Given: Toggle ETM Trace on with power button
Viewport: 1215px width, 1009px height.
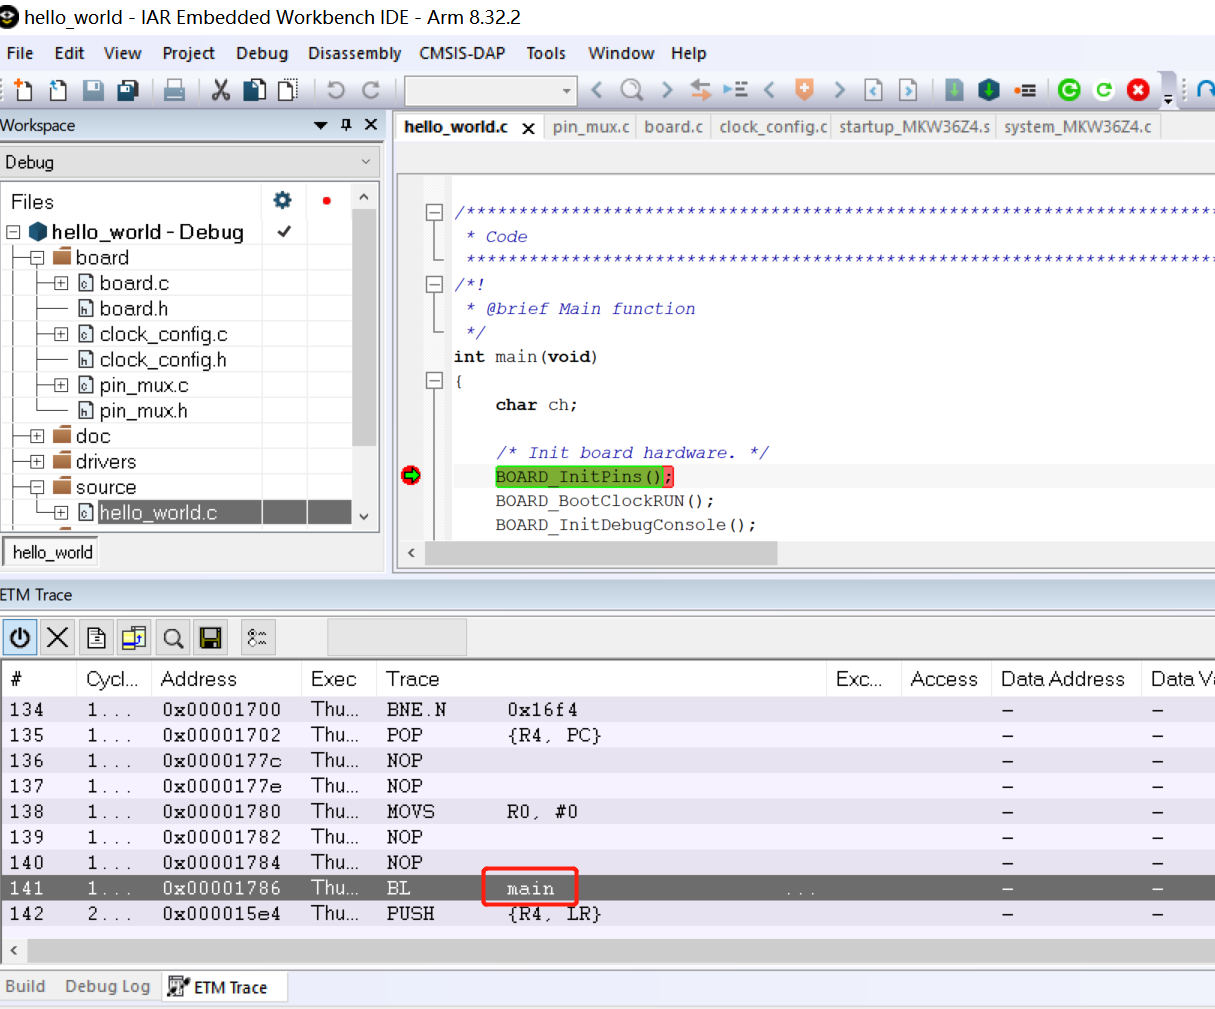Looking at the screenshot, I should point(20,637).
